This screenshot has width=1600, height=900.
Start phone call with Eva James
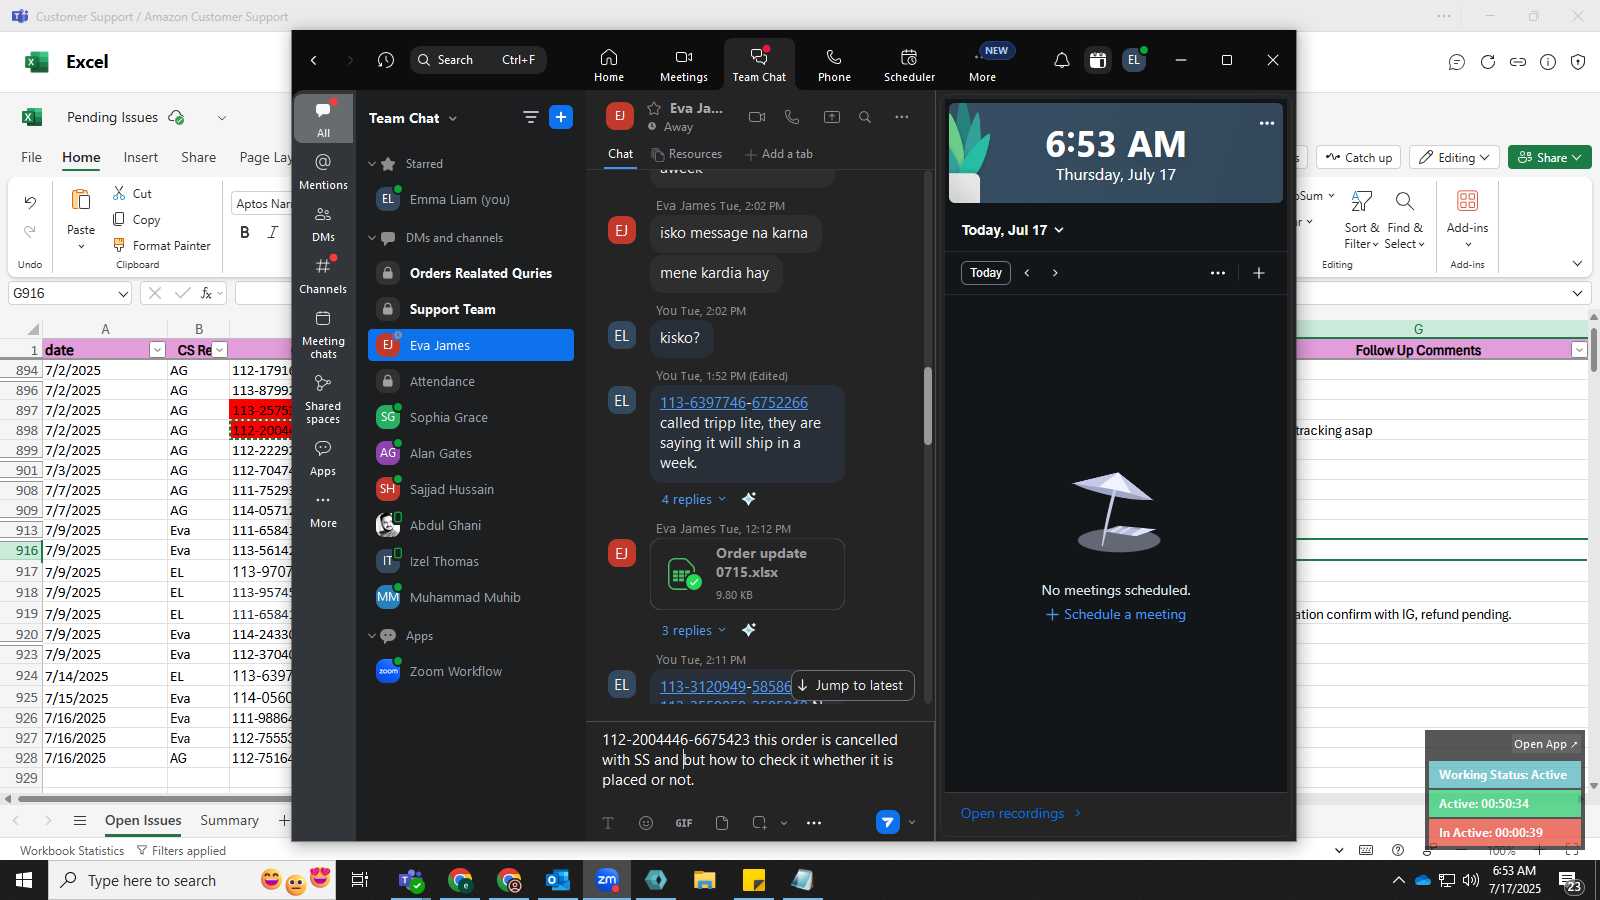792,117
